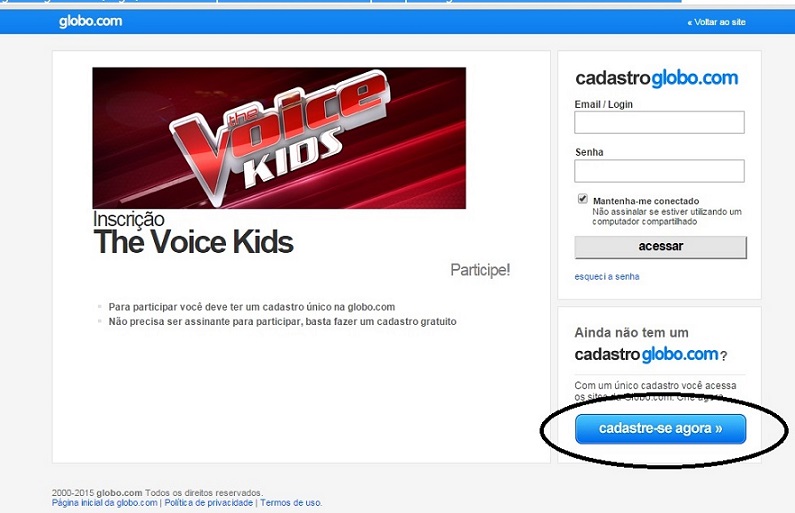Focus the Senha password field
This screenshot has height=513, width=795.
coord(659,171)
